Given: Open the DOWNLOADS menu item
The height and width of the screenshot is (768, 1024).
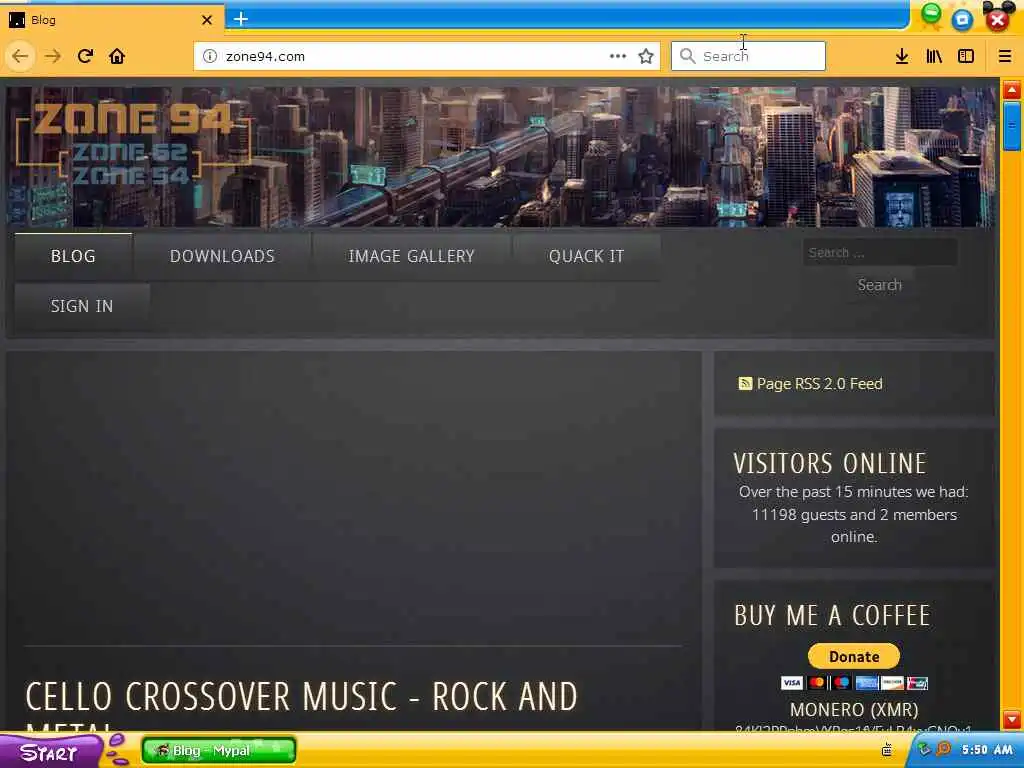Looking at the screenshot, I should [222, 256].
